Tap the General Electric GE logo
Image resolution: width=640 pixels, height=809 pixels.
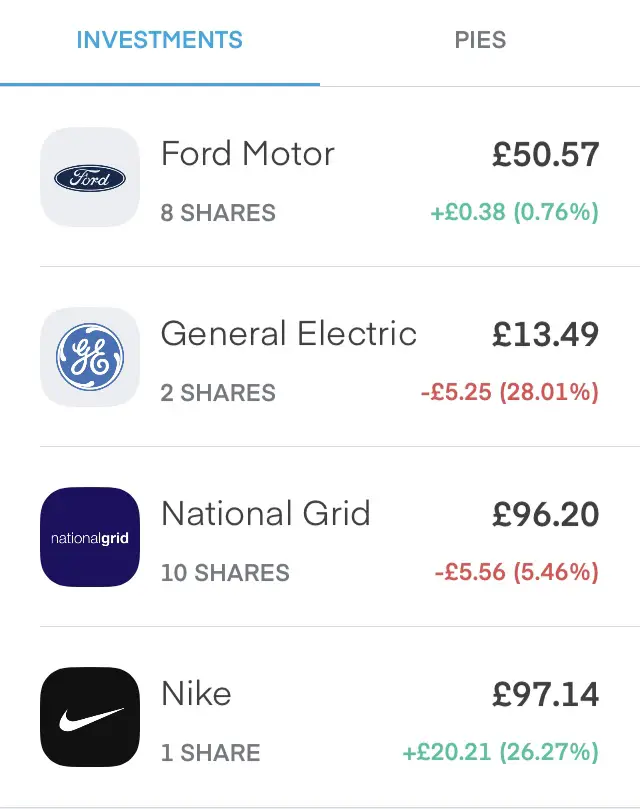point(90,357)
